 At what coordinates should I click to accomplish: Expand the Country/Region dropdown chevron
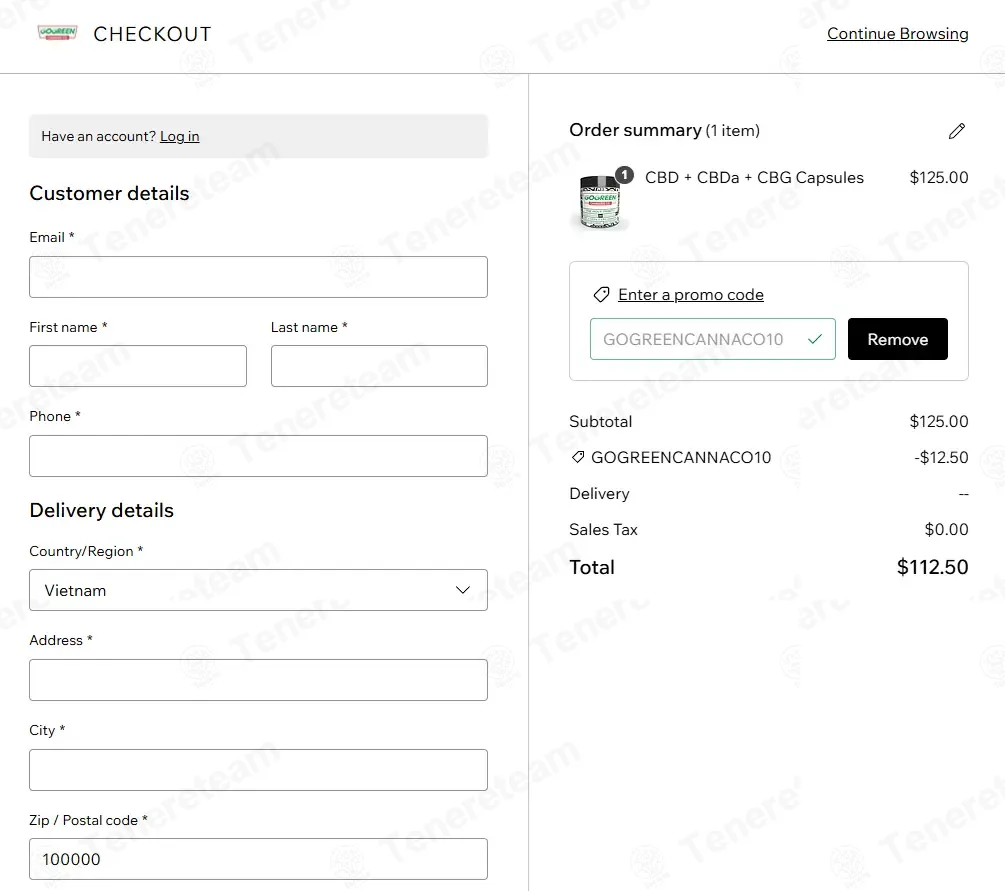tap(463, 590)
